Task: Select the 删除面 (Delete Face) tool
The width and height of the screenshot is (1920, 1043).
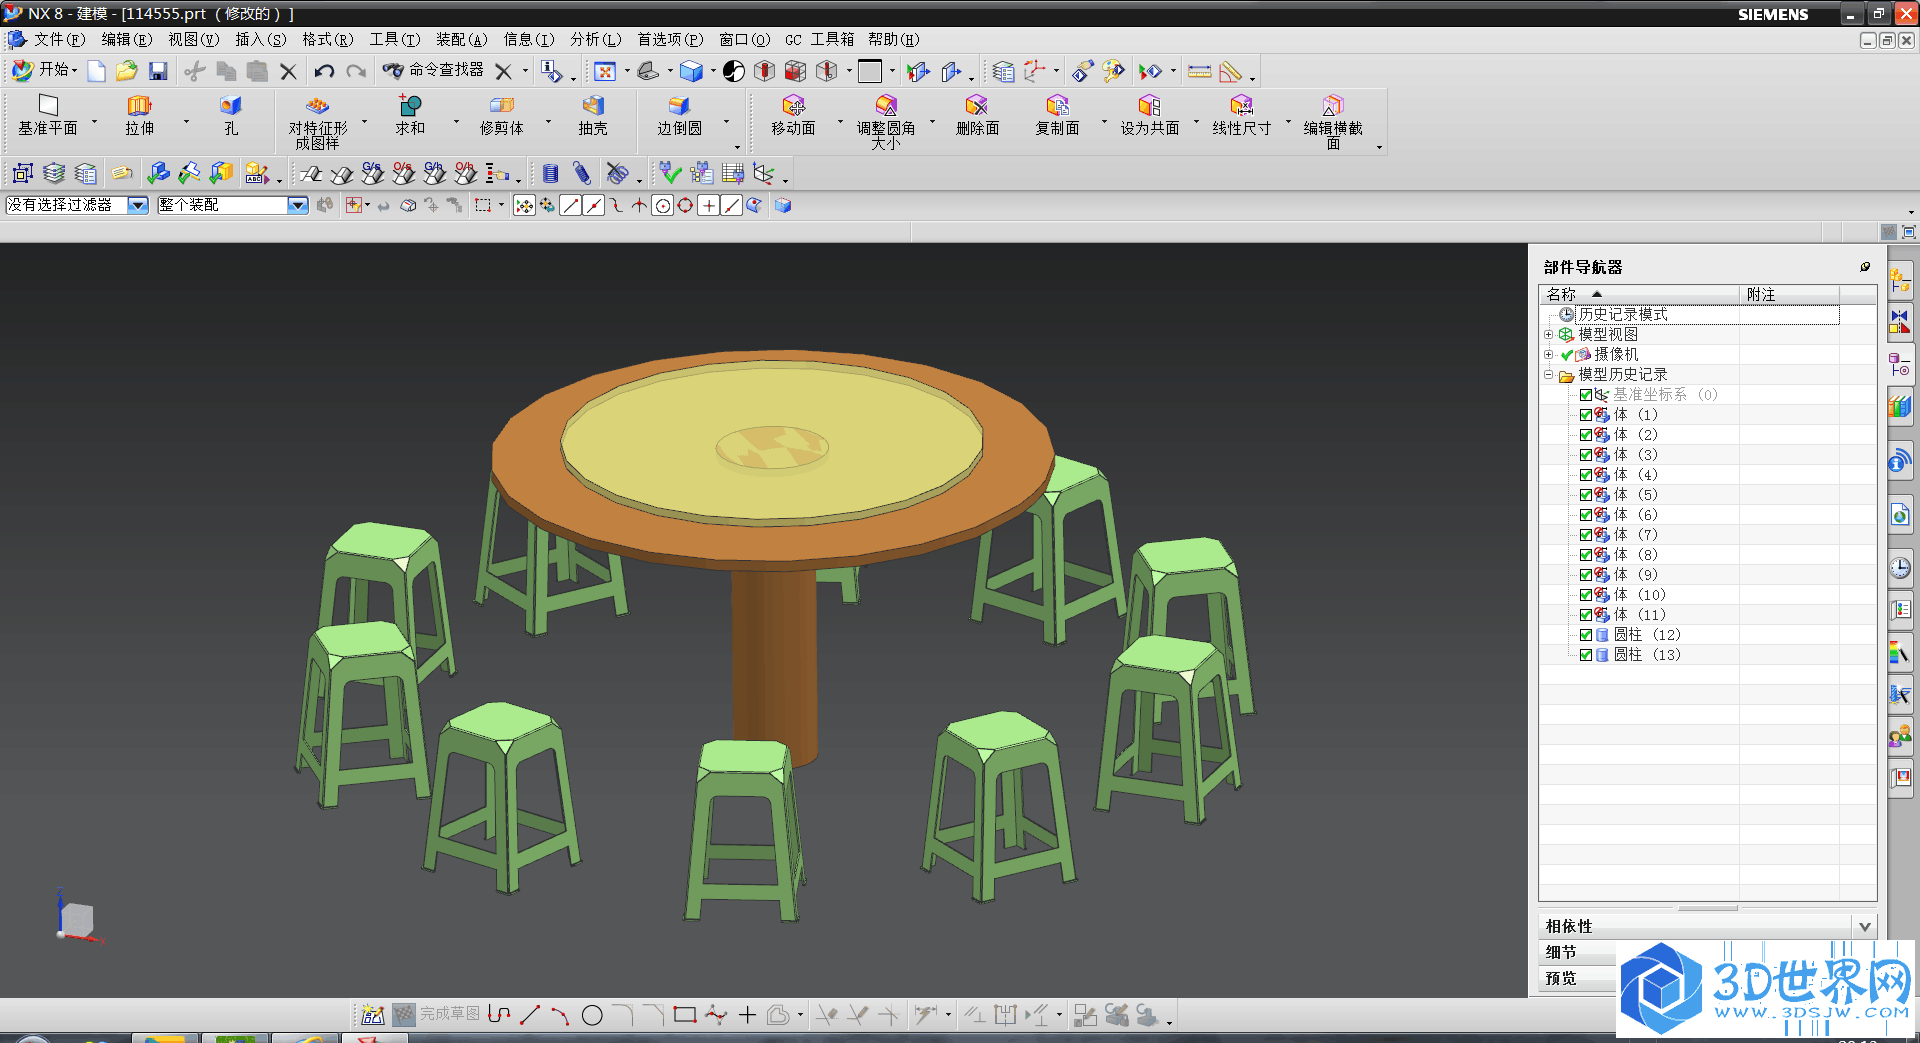Action: (976, 106)
